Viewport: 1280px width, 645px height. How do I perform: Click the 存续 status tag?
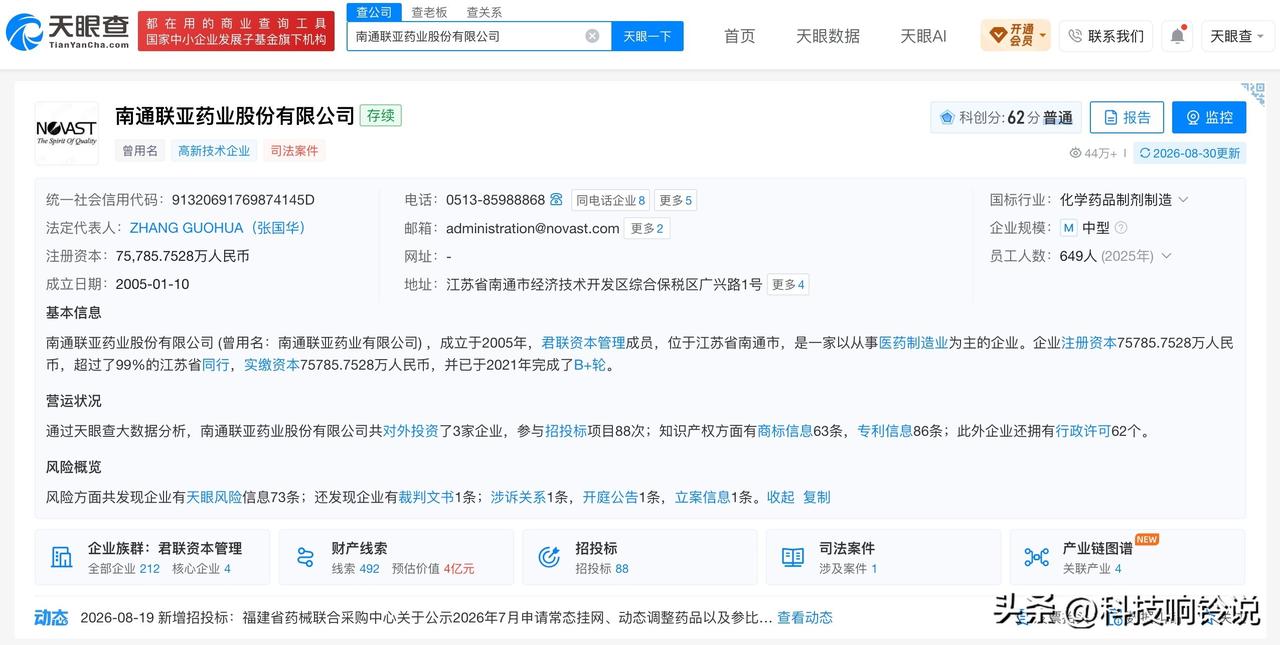380,115
